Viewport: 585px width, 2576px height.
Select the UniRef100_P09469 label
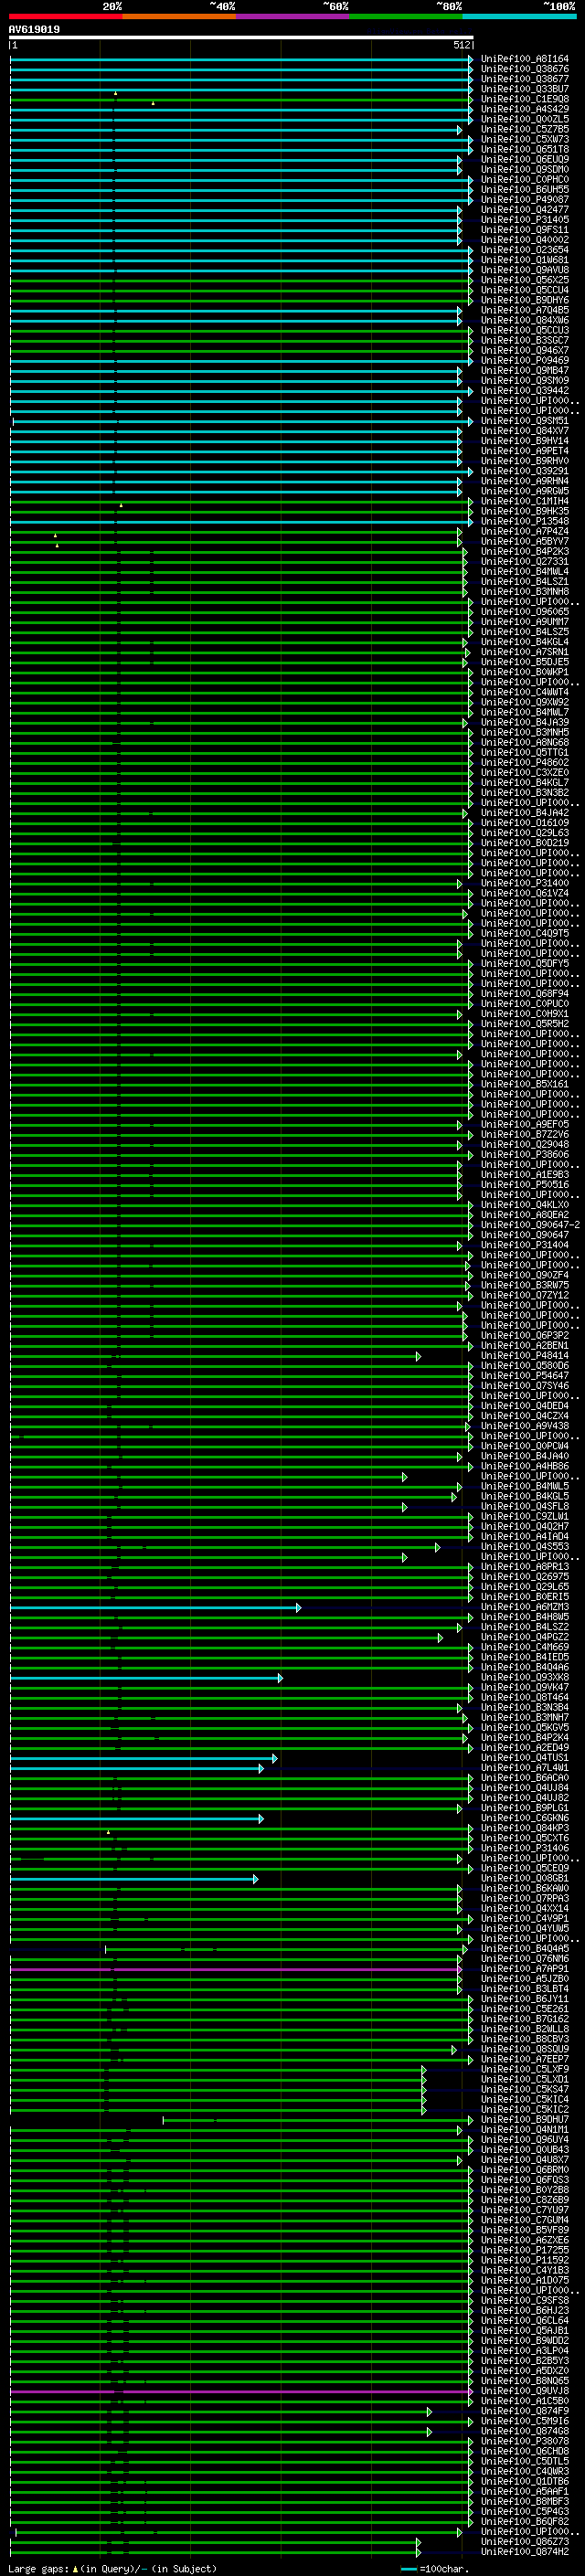point(525,360)
